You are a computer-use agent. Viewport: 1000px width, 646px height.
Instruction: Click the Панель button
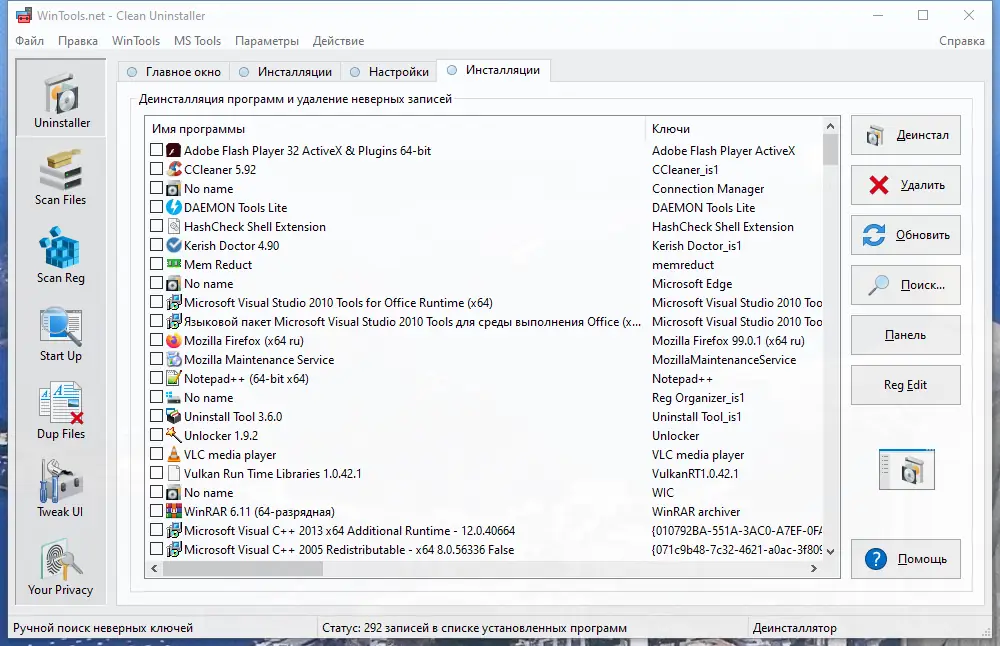pyautogui.click(x=906, y=335)
